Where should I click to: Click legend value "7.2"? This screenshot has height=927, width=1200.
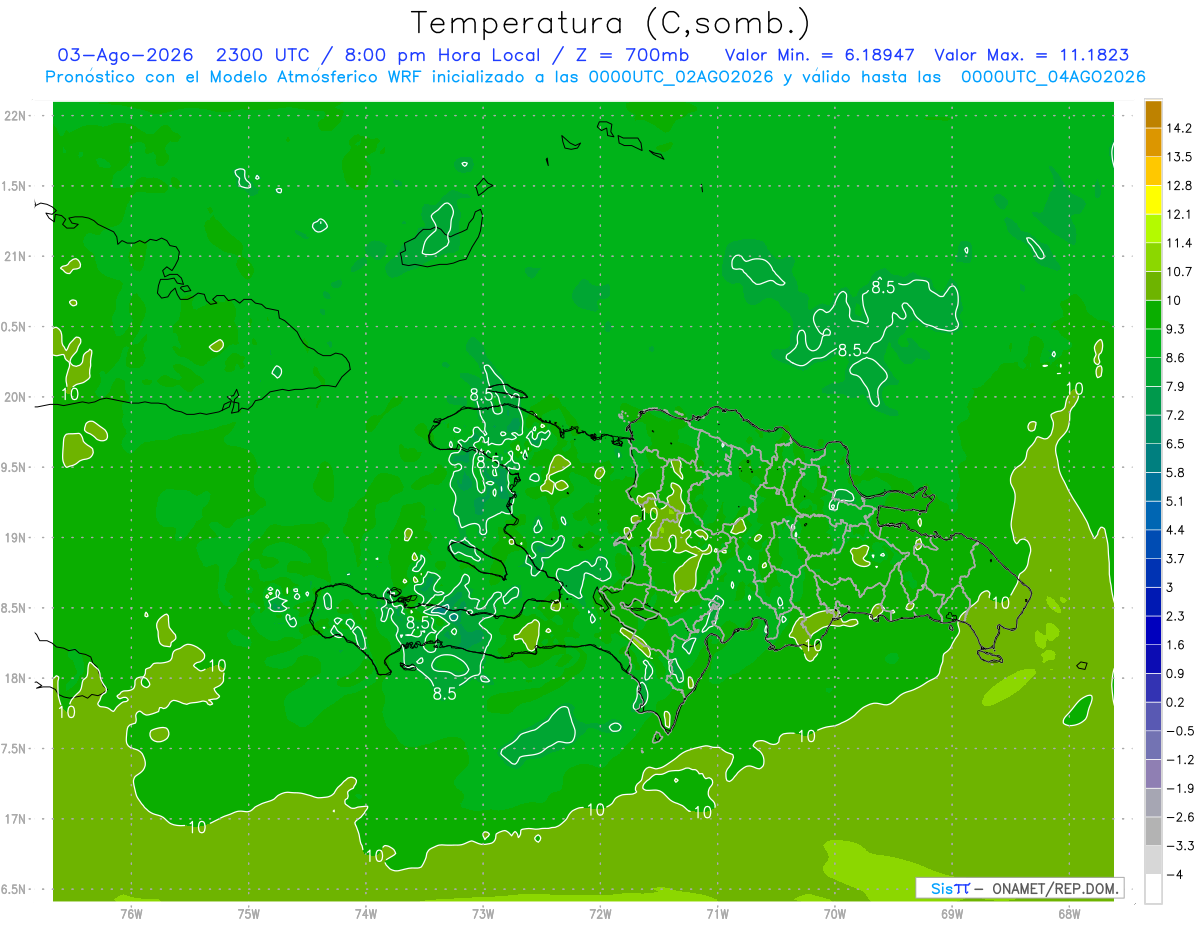1177,415
